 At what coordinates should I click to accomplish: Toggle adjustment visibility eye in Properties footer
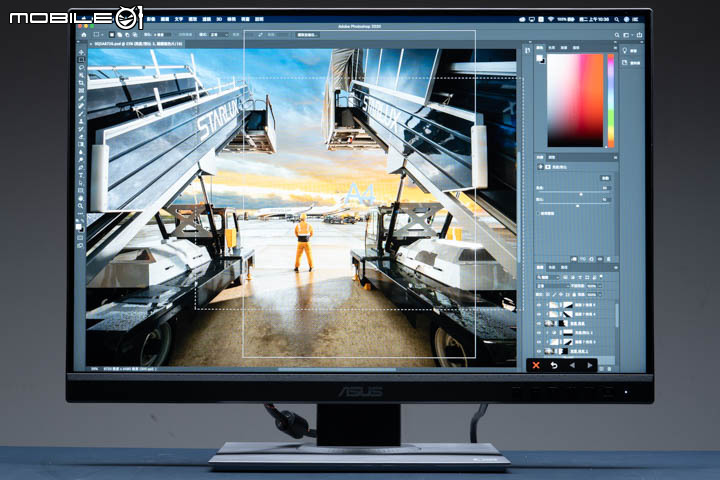pos(600,259)
